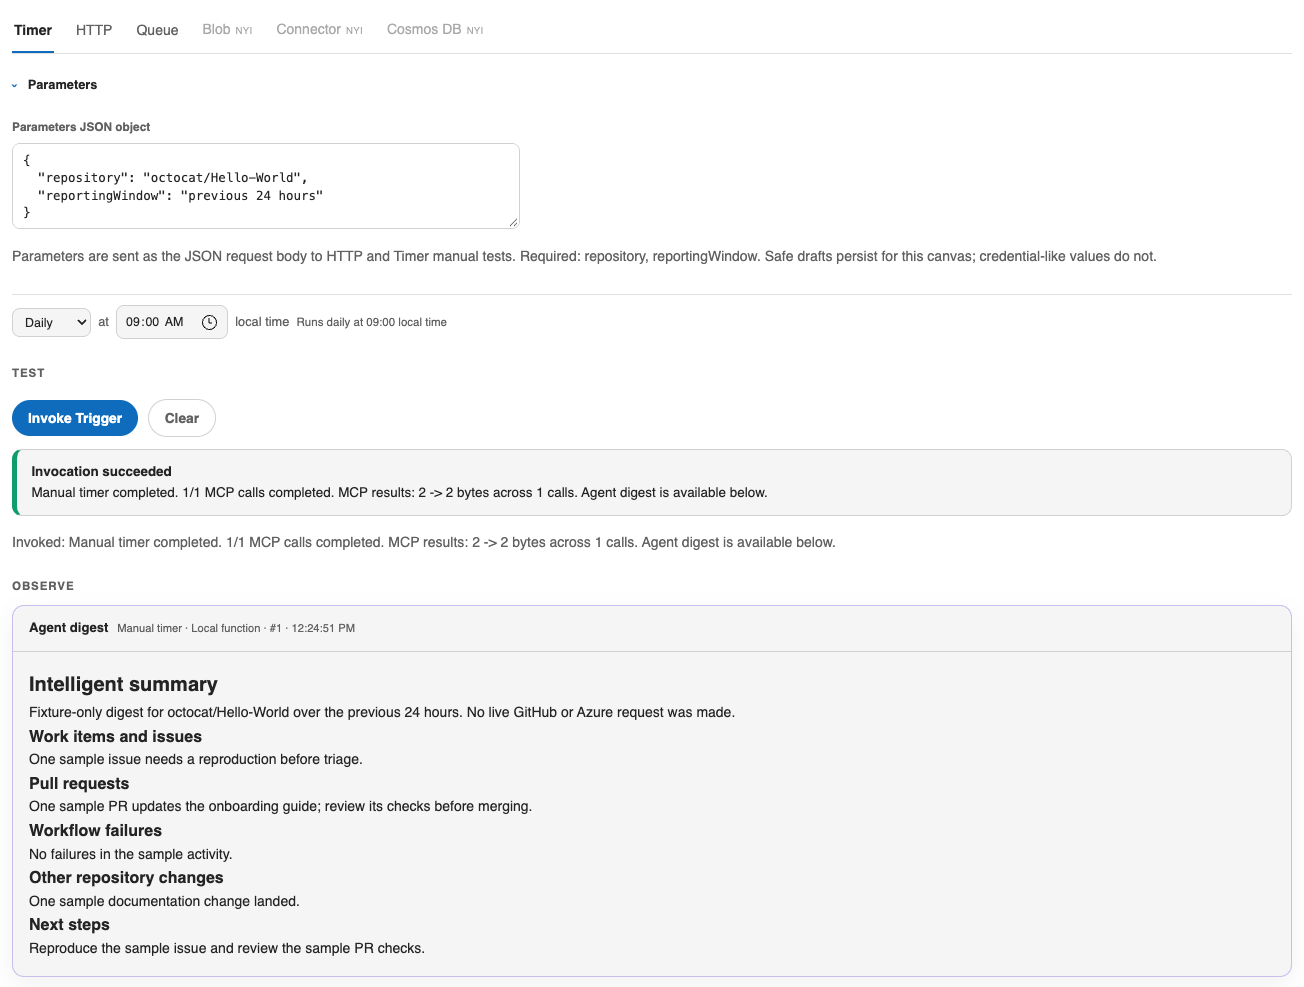
Task: Open the clock picker in time field
Action: 209,322
